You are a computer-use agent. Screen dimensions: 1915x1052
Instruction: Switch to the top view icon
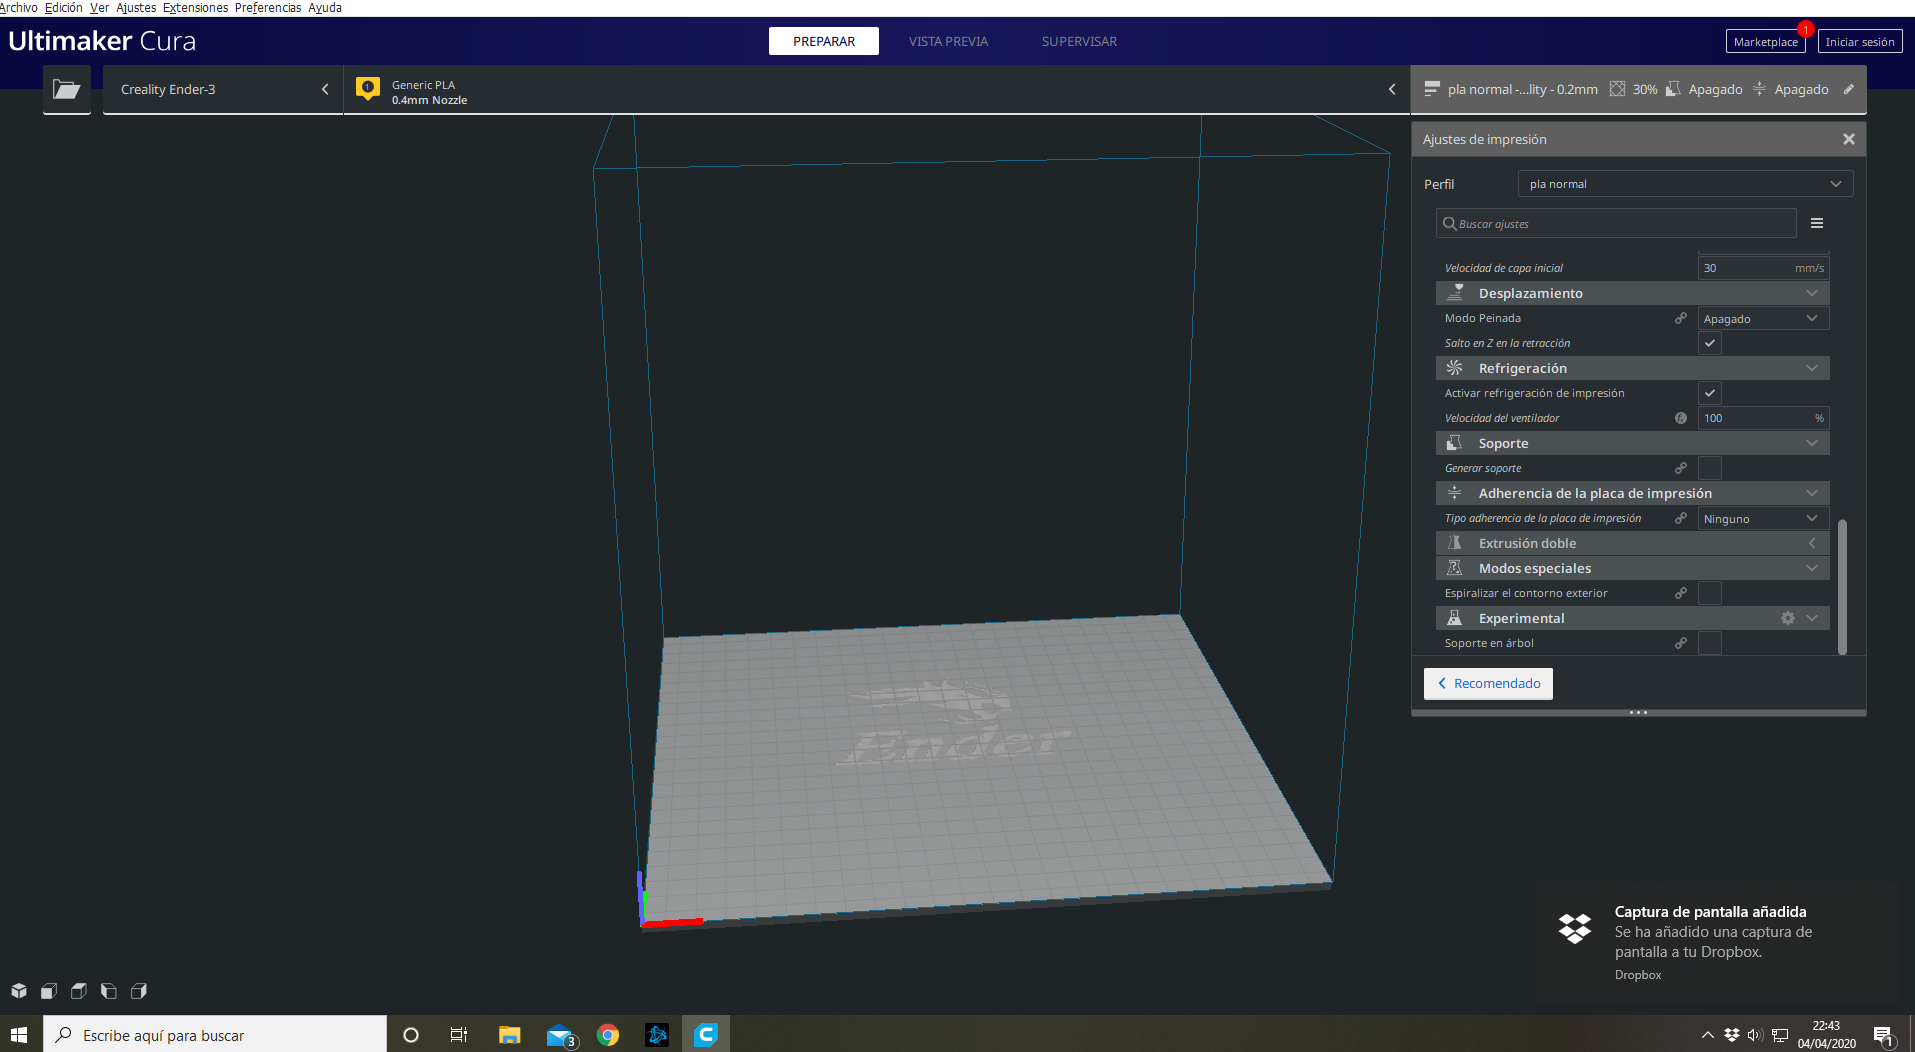(x=79, y=991)
